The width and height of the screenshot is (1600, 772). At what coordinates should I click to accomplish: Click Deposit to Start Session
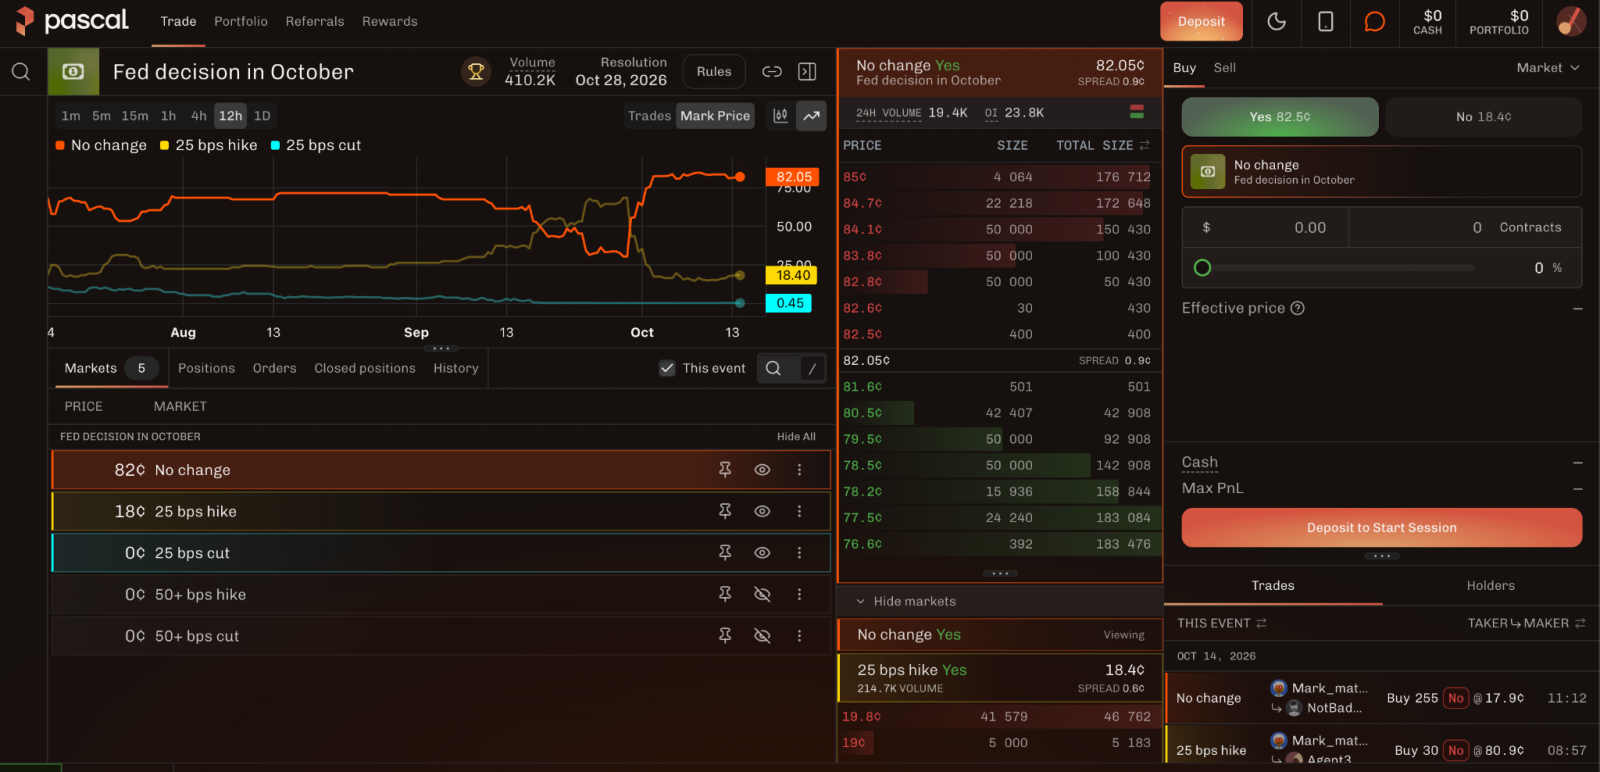click(x=1382, y=528)
